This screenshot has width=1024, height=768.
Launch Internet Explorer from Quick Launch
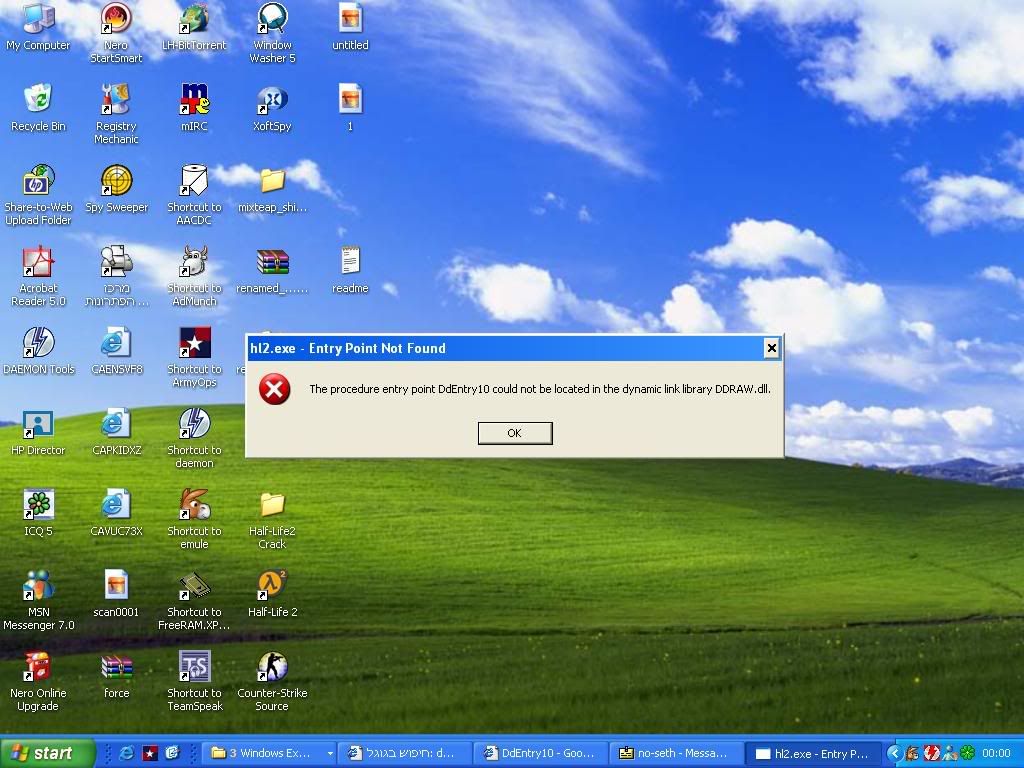(126, 753)
